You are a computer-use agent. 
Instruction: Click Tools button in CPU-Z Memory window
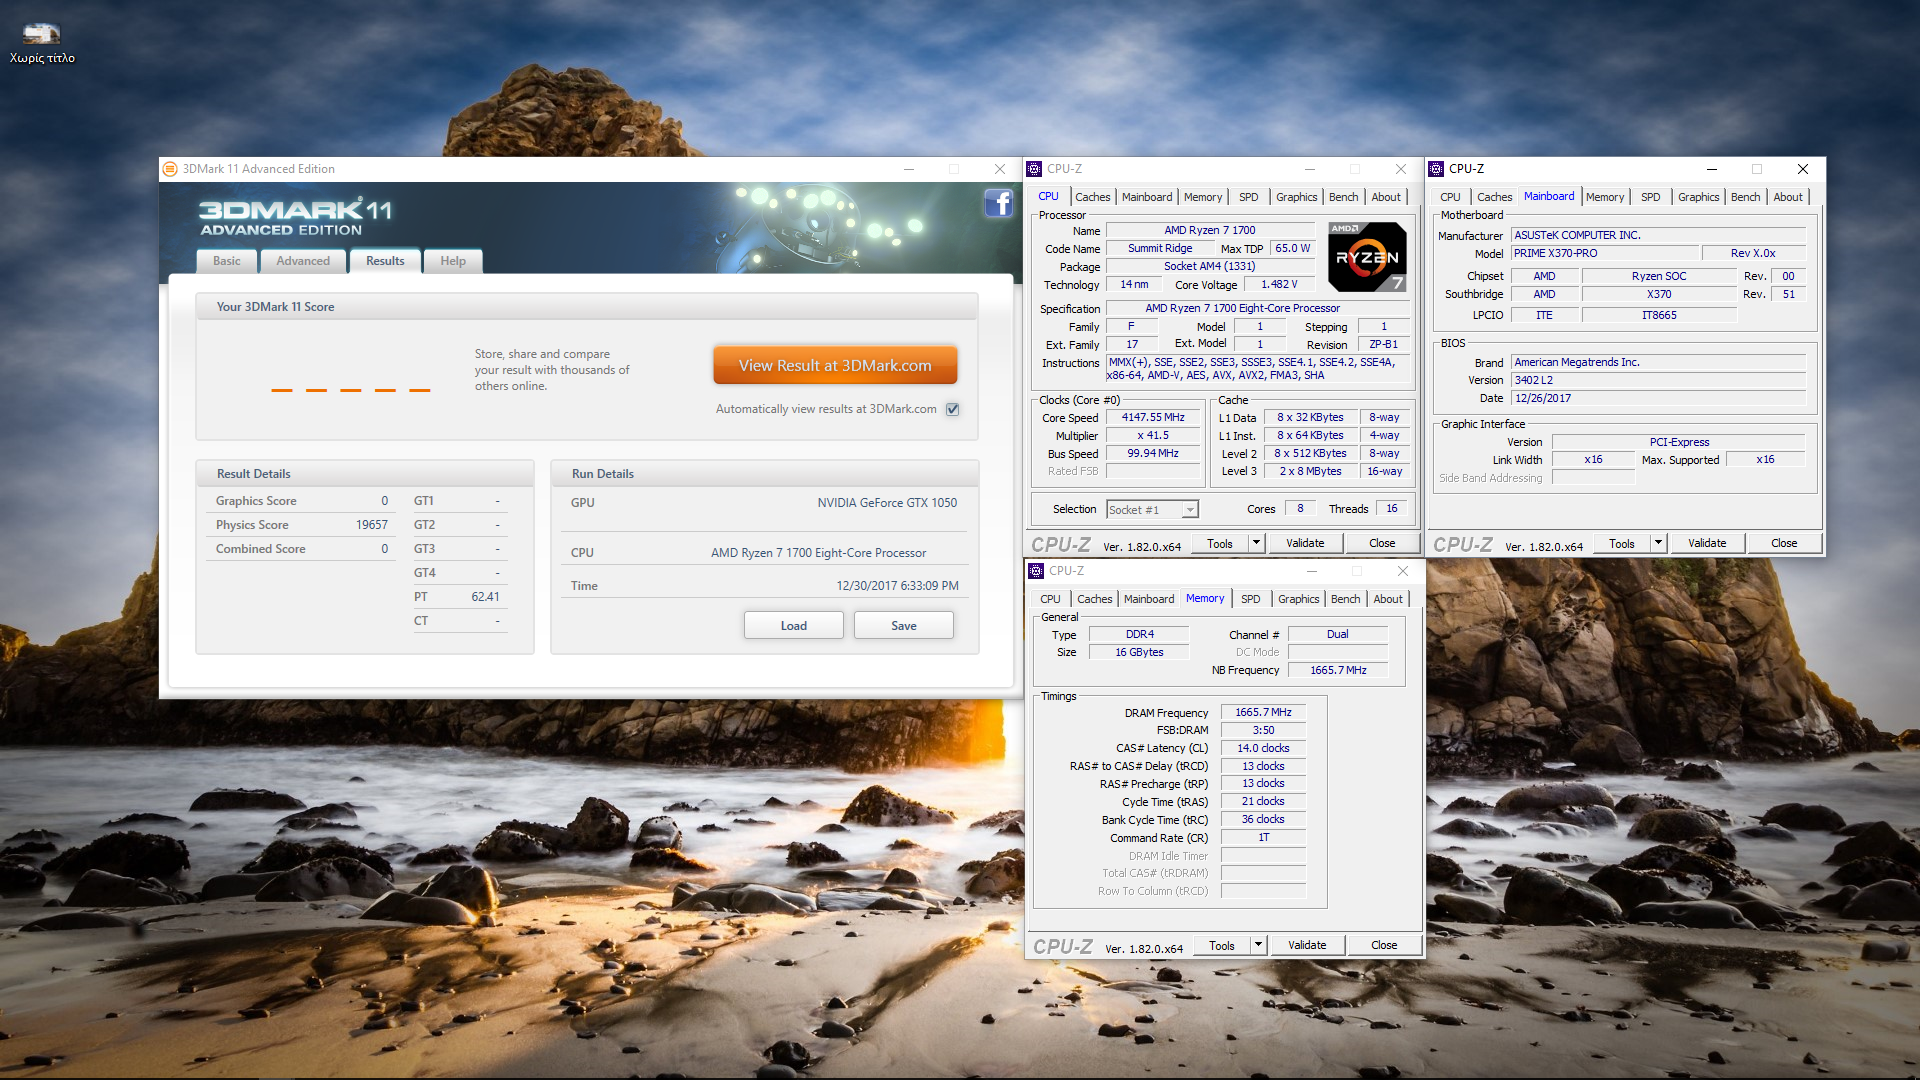pyautogui.click(x=1222, y=945)
